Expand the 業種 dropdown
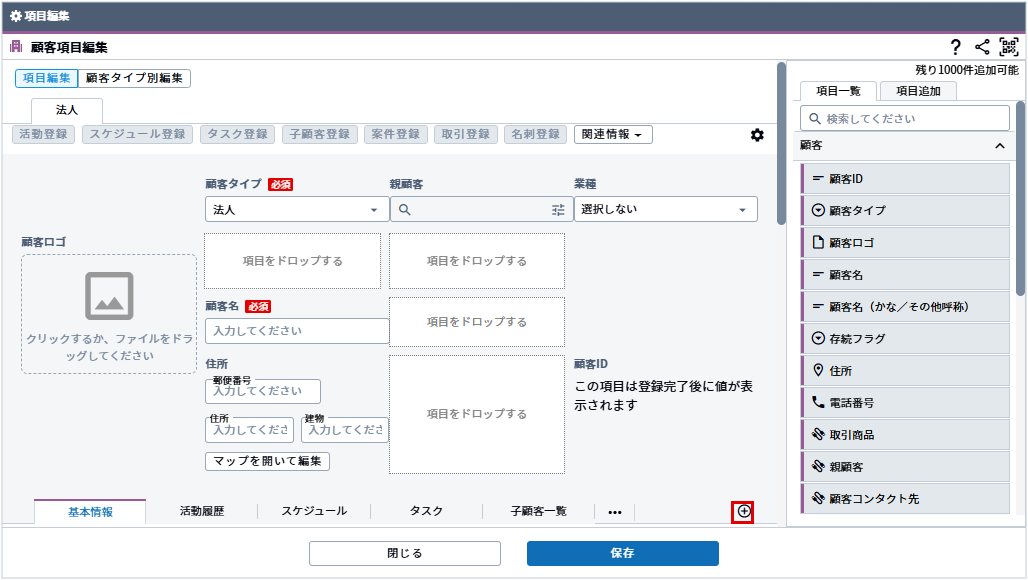Image resolution: width=1028 pixels, height=580 pixels. click(665, 209)
